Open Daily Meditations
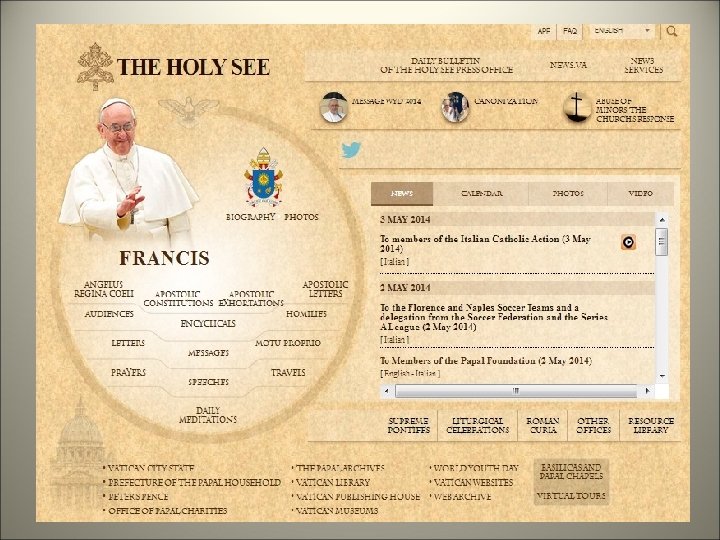 [x=208, y=415]
